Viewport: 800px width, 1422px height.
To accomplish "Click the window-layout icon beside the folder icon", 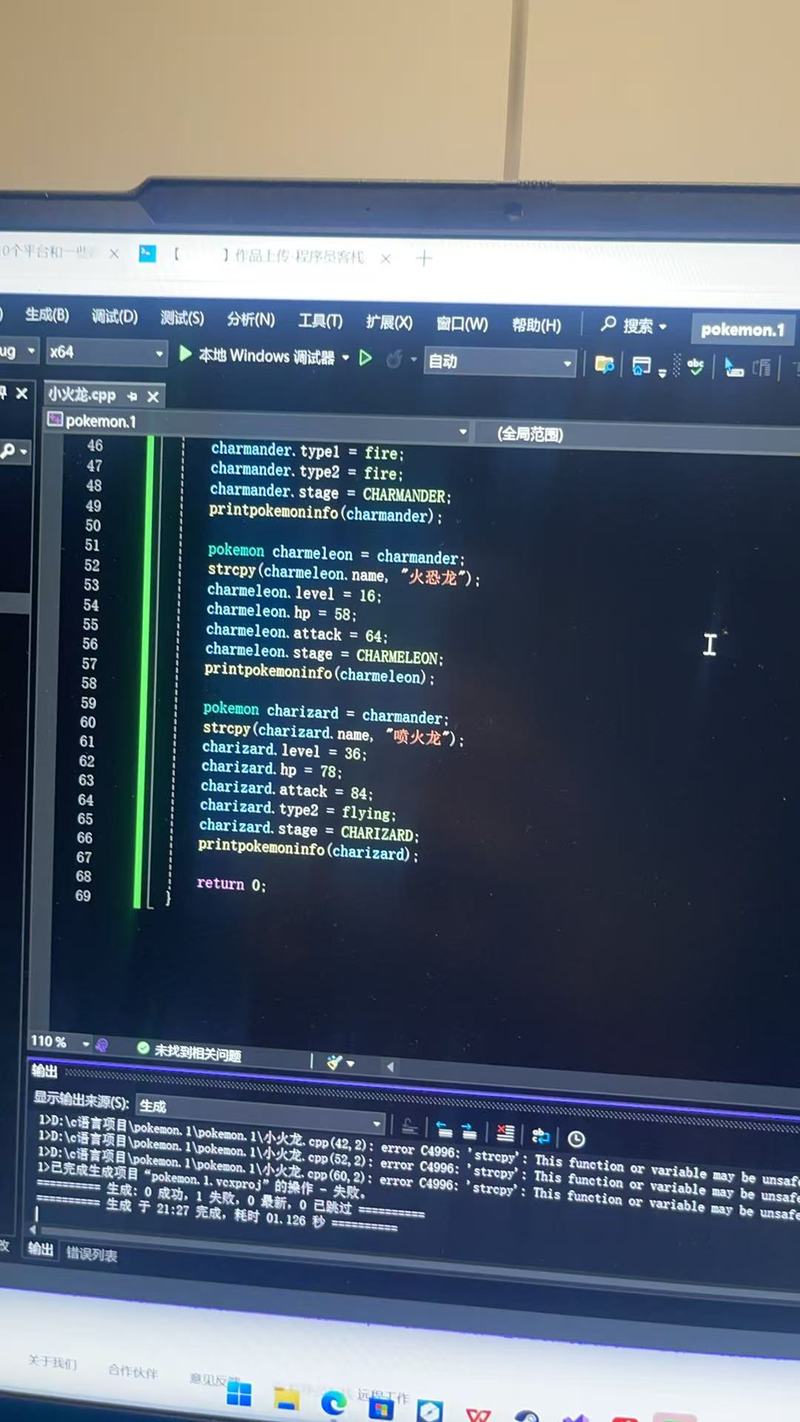I will [642, 365].
